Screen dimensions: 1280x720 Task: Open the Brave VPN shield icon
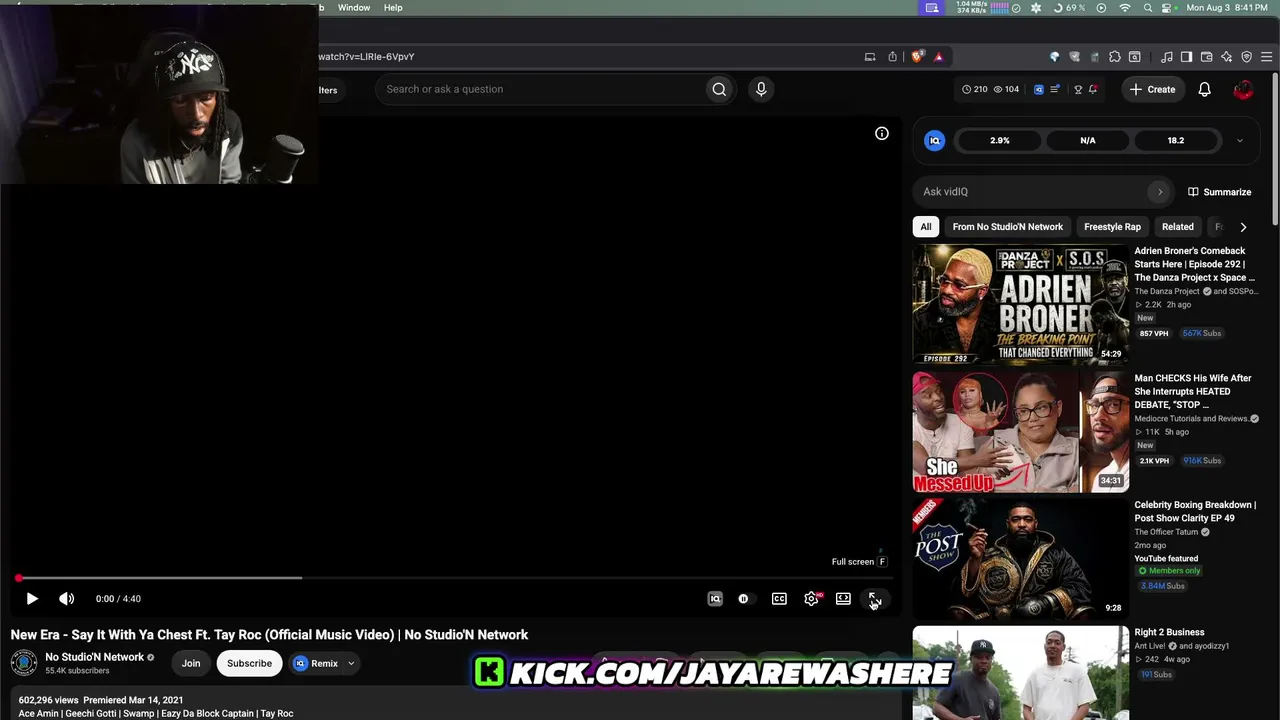click(1246, 57)
